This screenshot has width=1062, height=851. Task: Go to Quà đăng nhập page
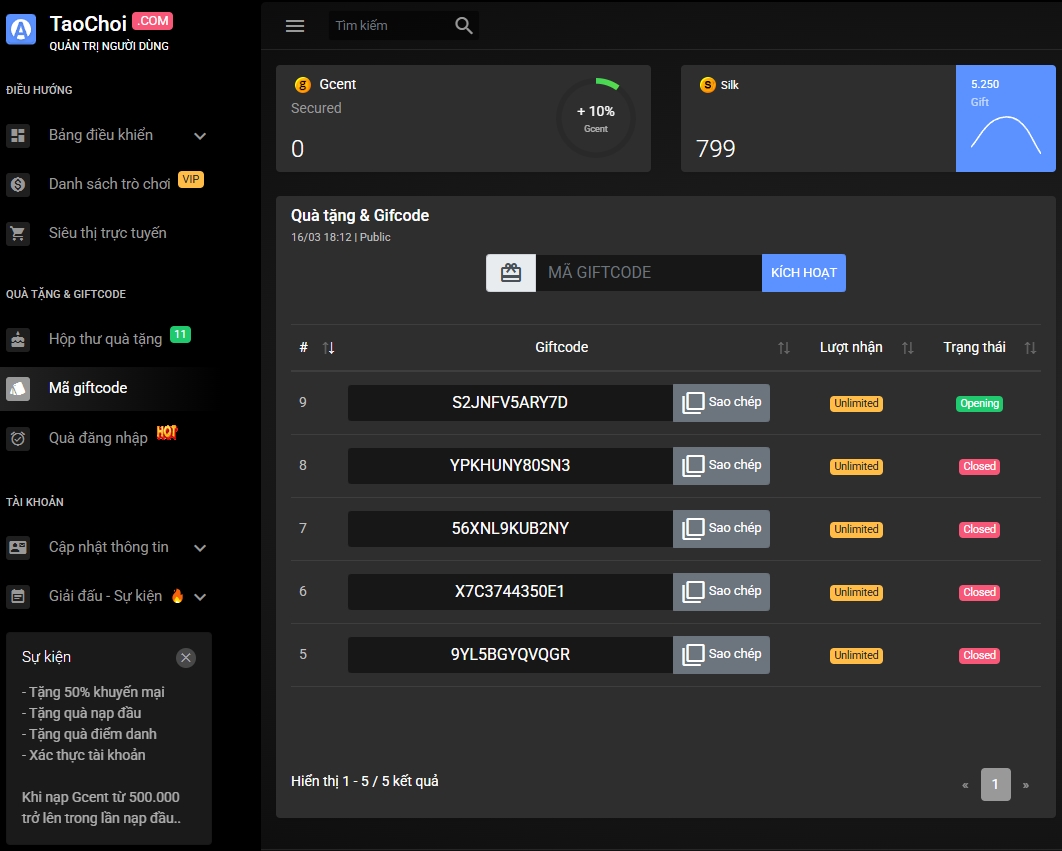[98, 438]
